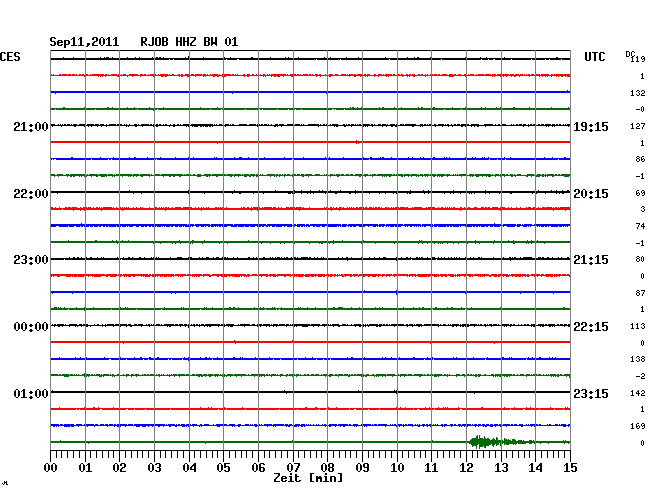Click the 08 minute axis tick label
Viewport: 650px width, 494px height.
327,467
